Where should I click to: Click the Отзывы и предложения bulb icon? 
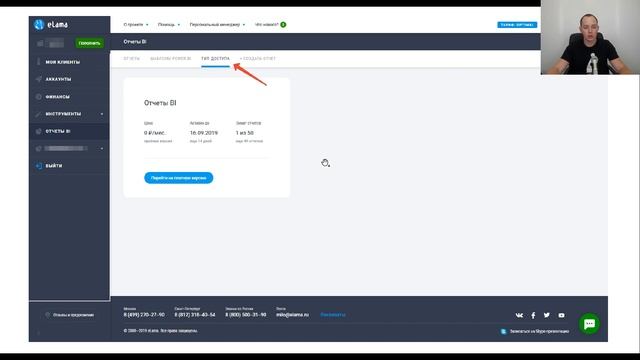pos(47,315)
